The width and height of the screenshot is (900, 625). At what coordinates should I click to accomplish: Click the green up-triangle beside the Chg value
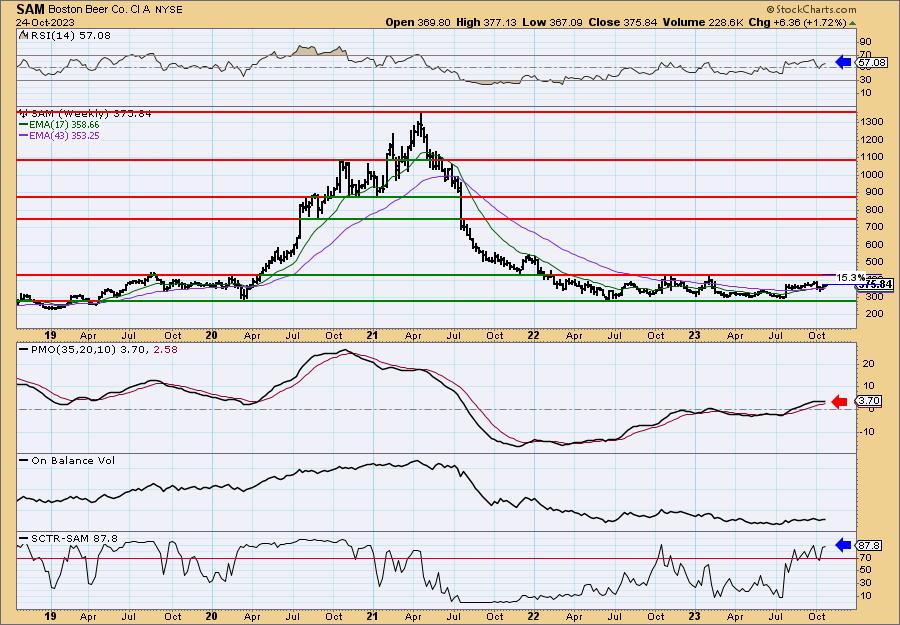(852, 23)
